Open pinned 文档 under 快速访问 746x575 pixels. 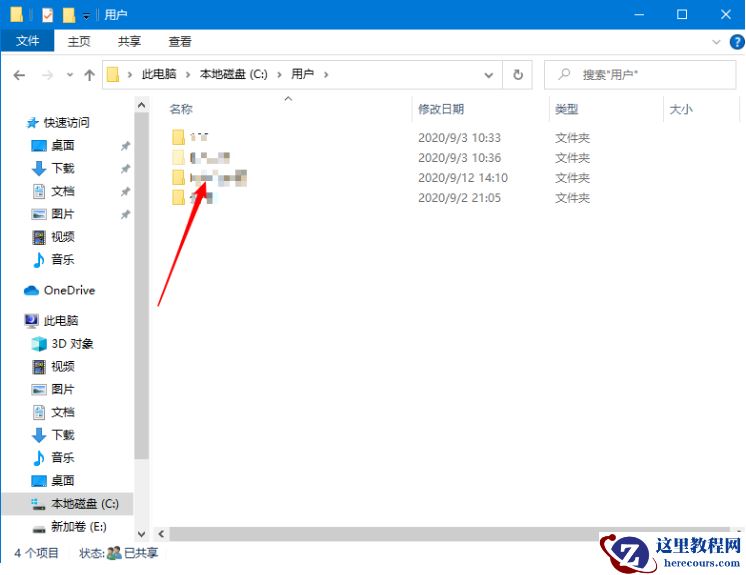tap(53, 191)
